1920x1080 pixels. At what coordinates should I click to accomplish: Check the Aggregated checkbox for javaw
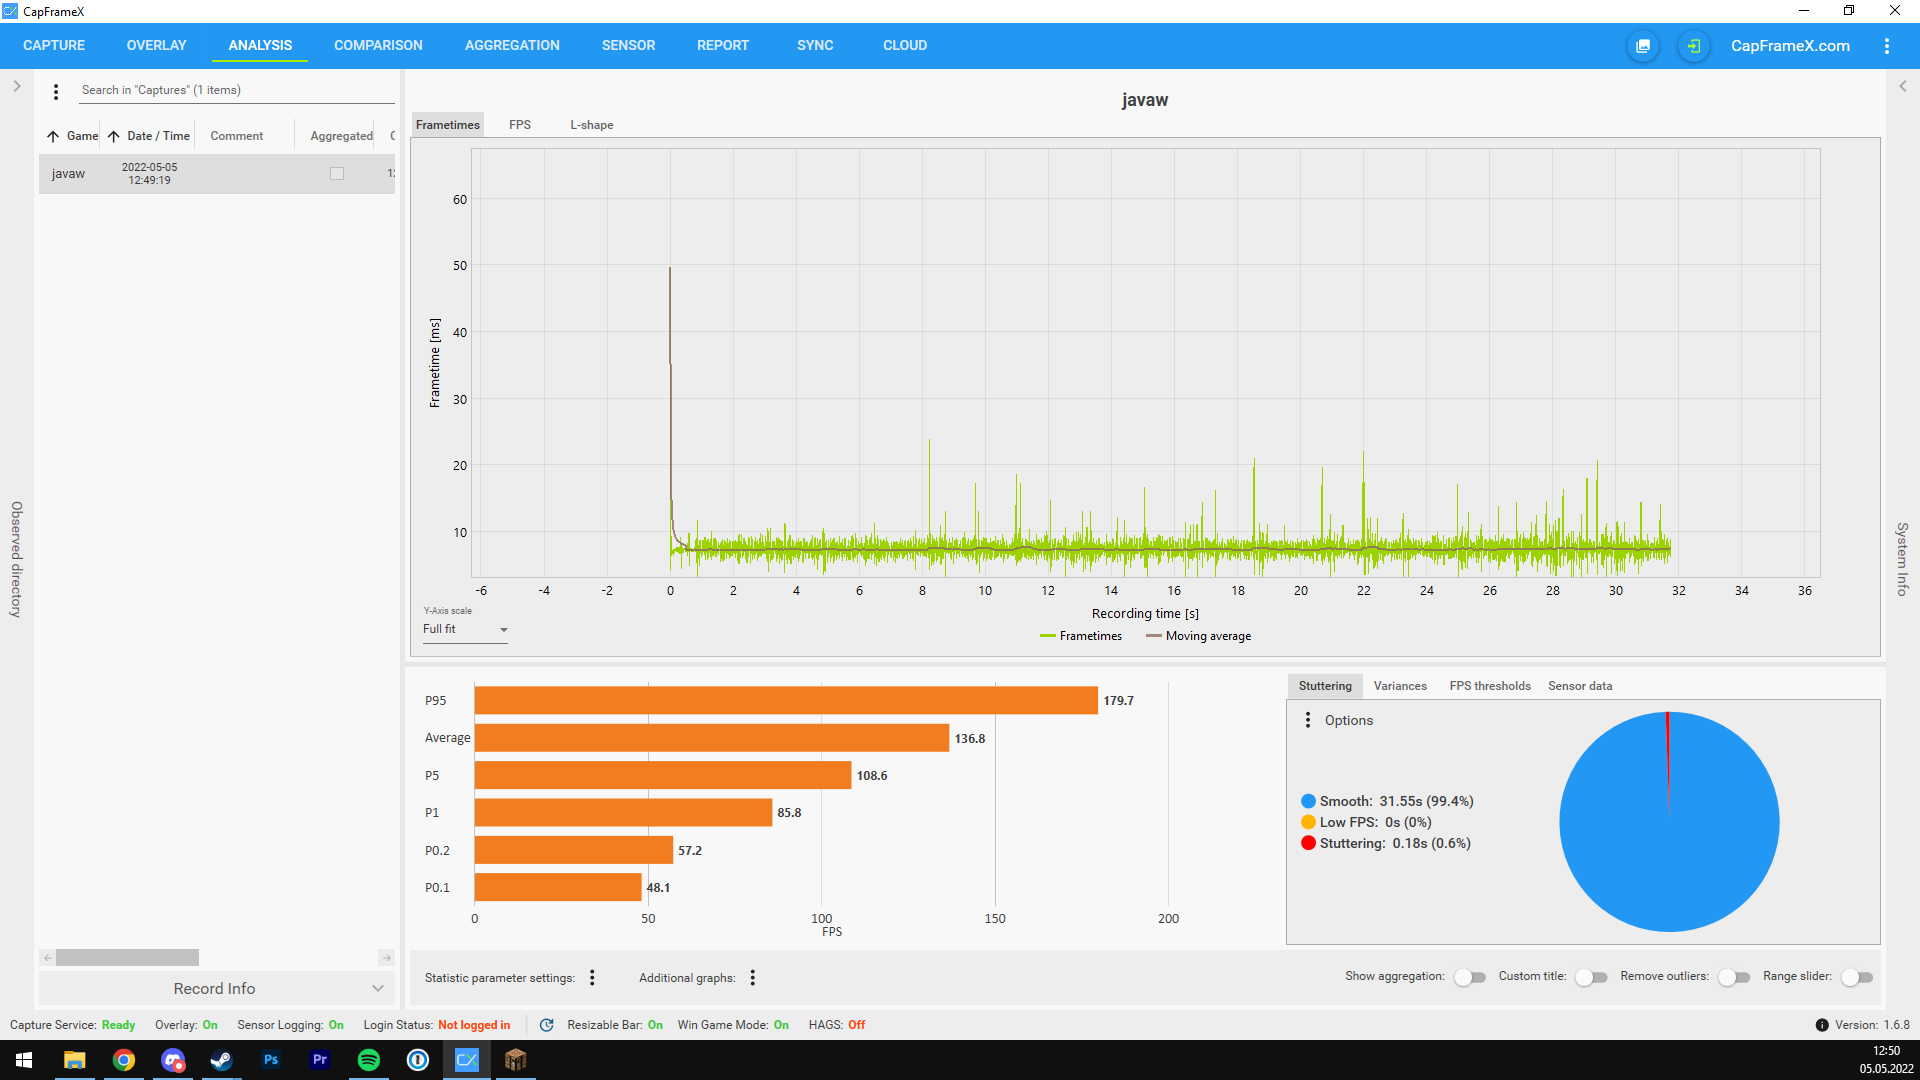point(337,174)
